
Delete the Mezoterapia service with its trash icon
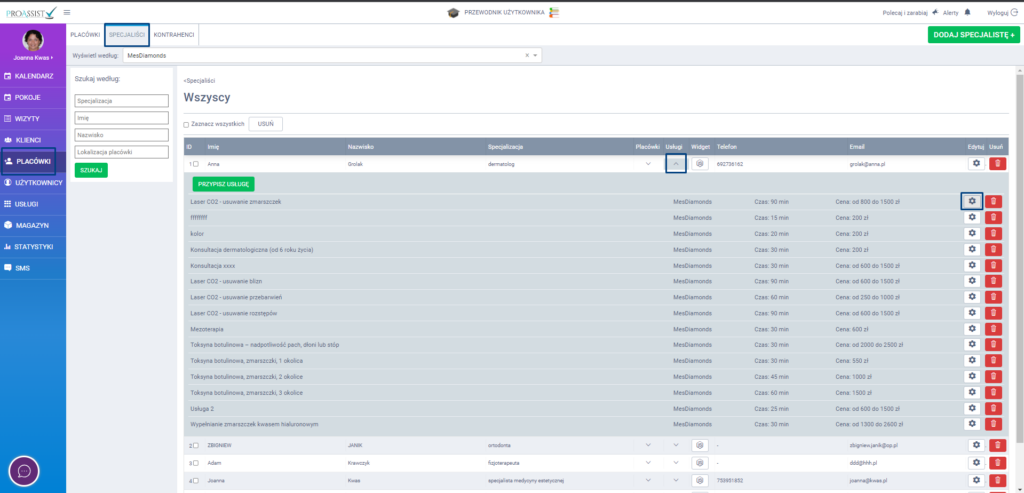coord(994,328)
